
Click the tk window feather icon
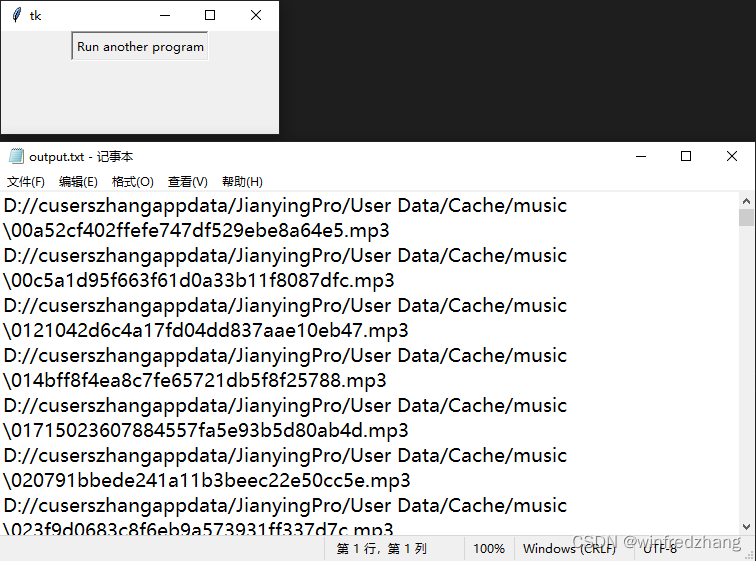[x=16, y=15]
